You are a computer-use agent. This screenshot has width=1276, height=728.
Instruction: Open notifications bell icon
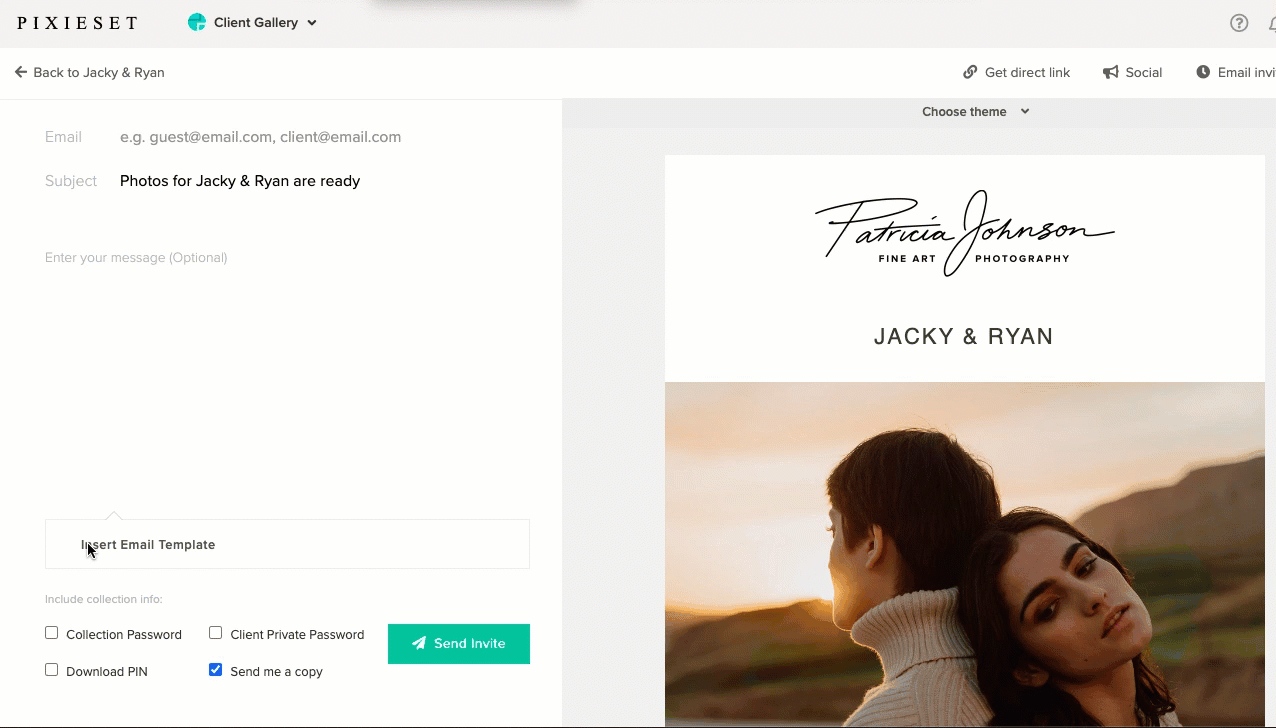pos(1272,23)
